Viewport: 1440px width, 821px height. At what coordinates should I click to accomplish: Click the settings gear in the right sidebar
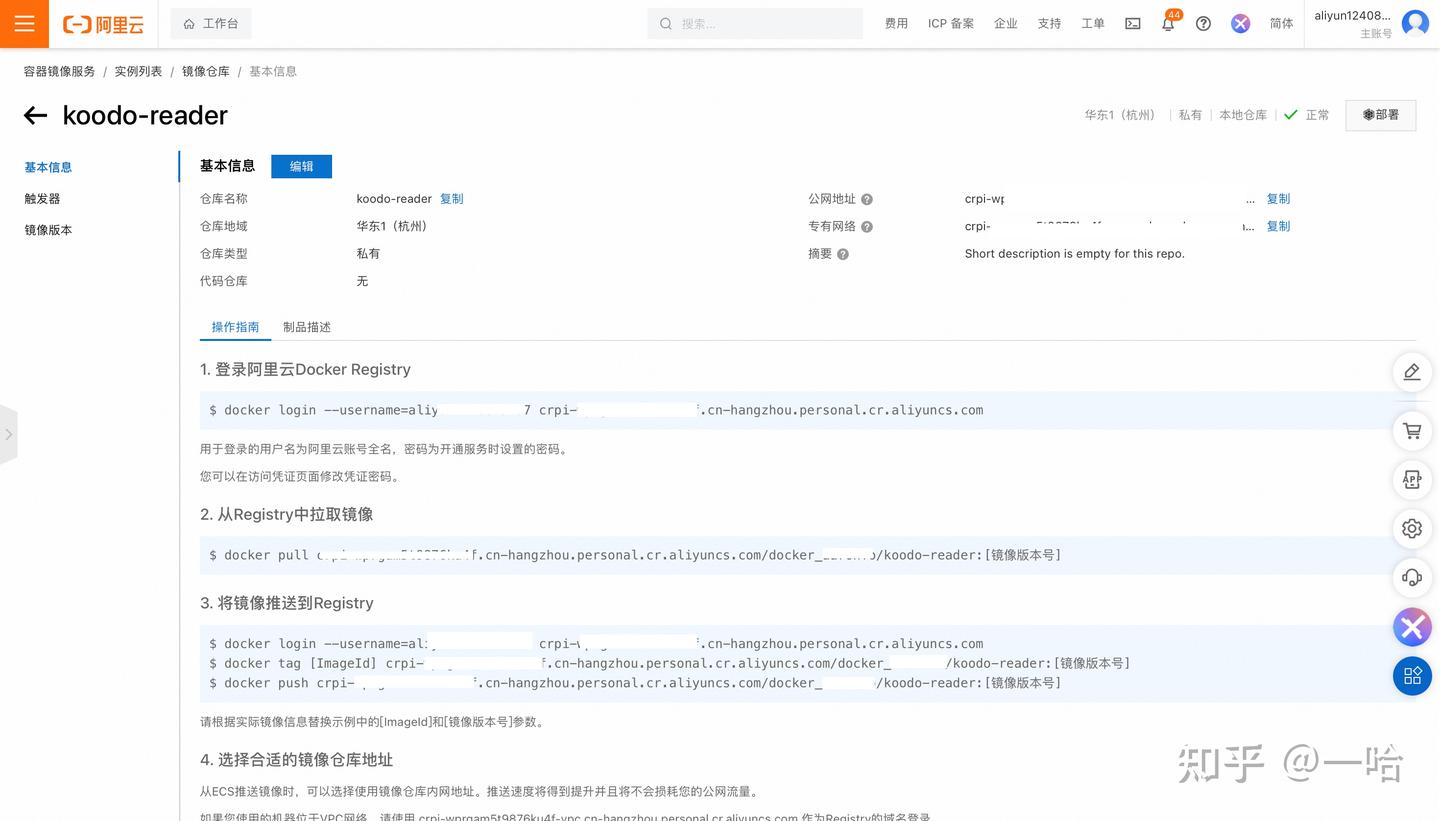pyautogui.click(x=1411, y=528)
